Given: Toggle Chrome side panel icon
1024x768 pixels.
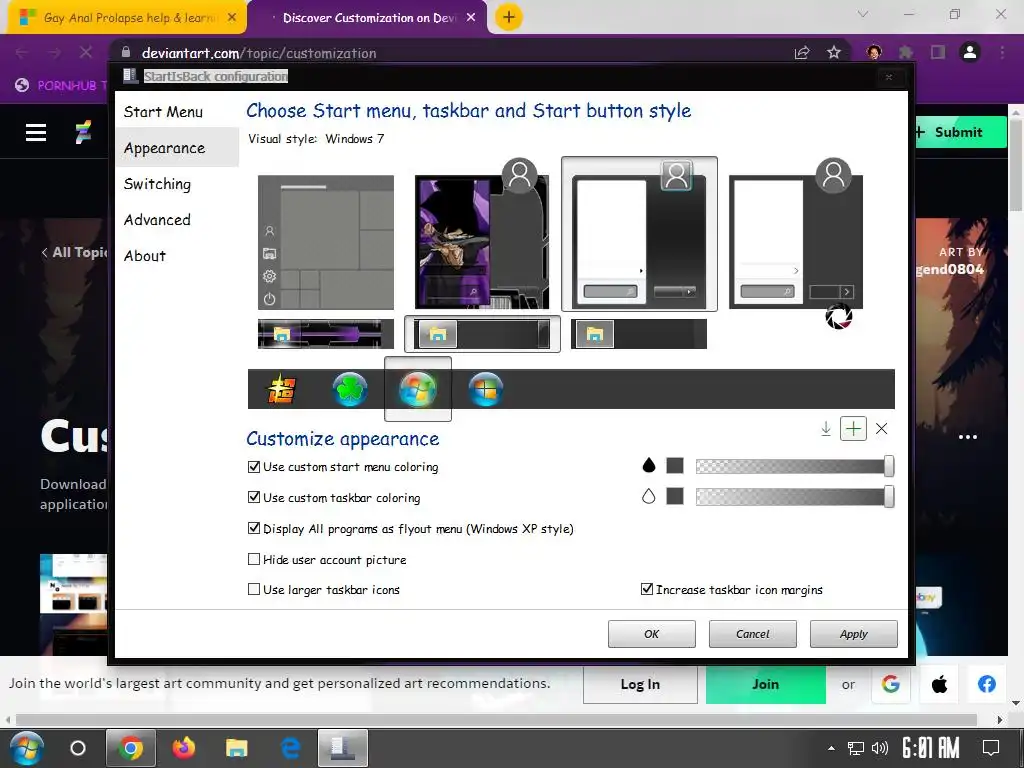Looking at the screenshot, I should pyautogui.click(x=938, y=52).
